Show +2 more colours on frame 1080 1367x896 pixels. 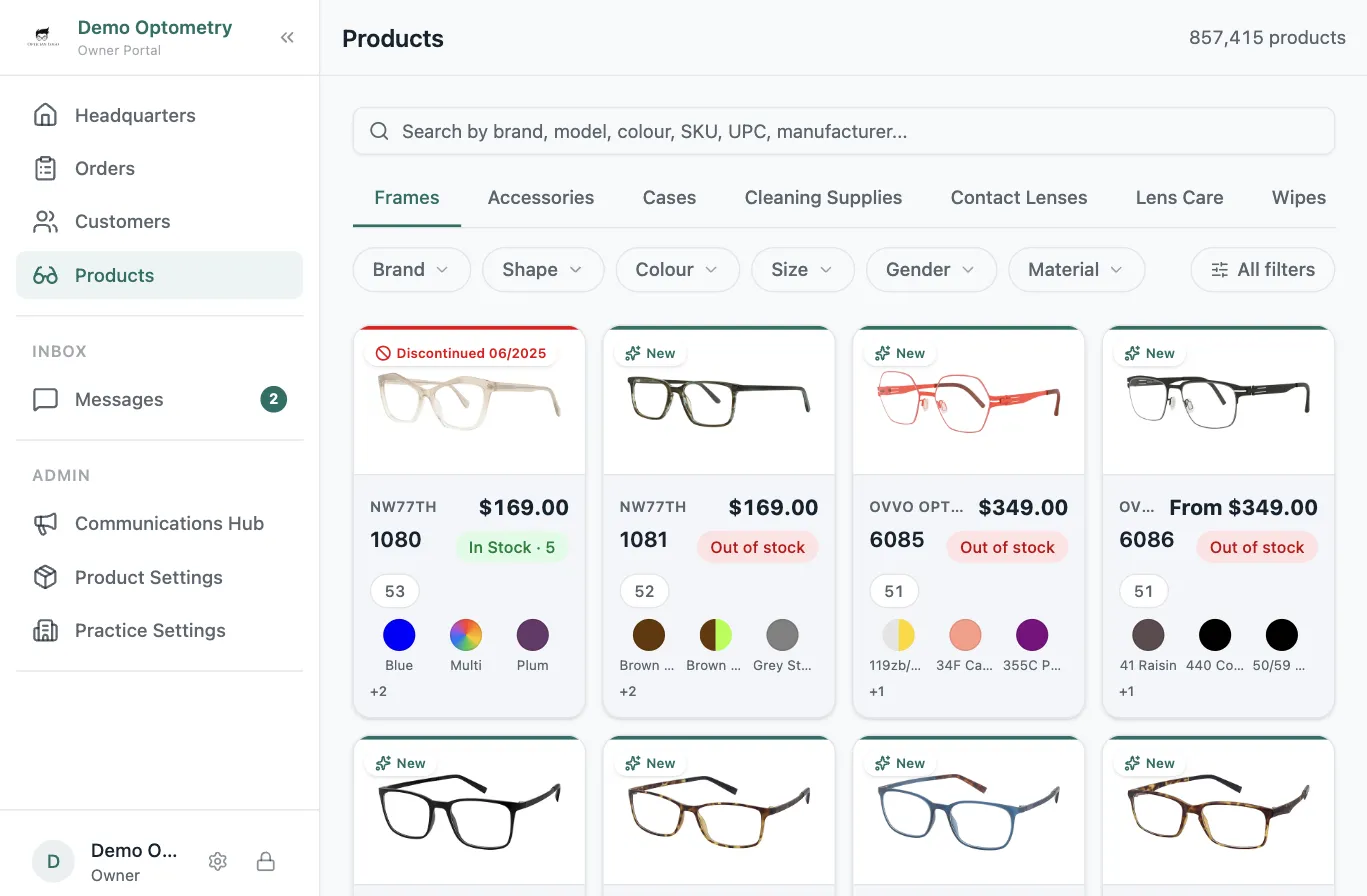[x=378, y=691]
